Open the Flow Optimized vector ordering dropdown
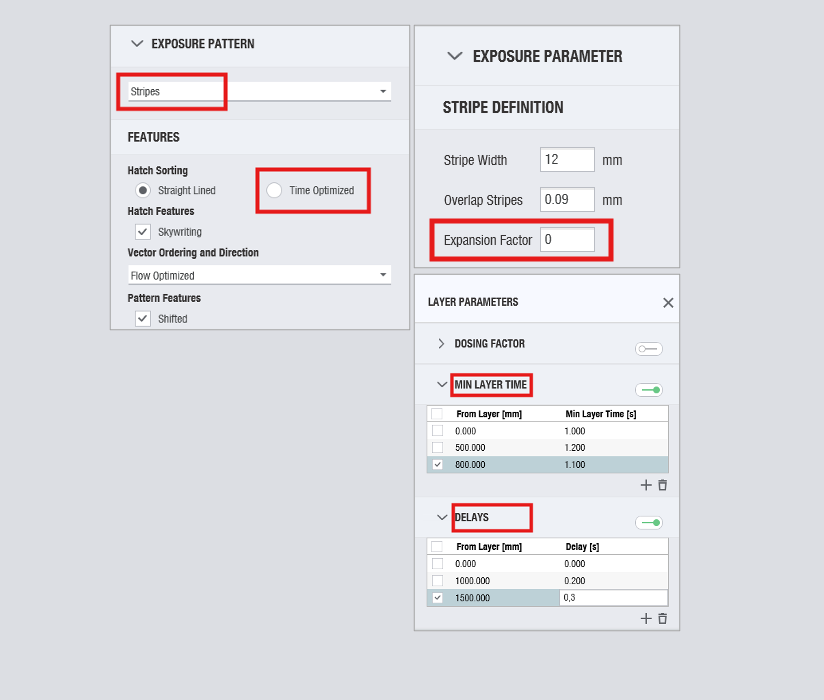The height and width of the screenshot is (700, 824). click(x=259, y=275)
